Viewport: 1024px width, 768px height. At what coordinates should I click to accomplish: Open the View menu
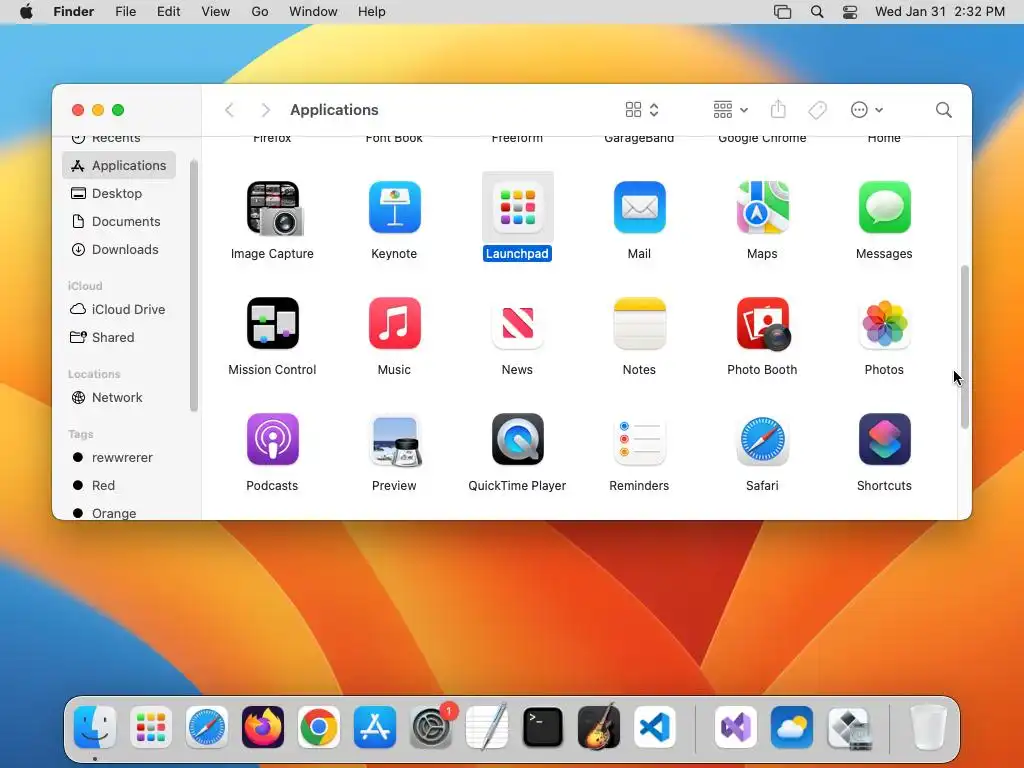pyautogui.click(x=216, y=12)
